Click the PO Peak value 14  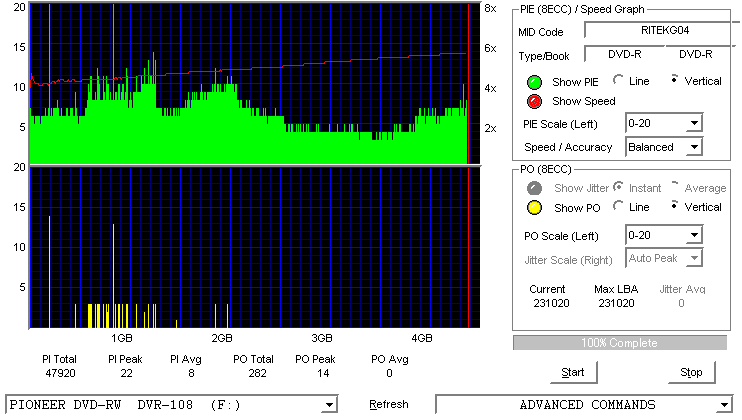[x=323, y=373]
